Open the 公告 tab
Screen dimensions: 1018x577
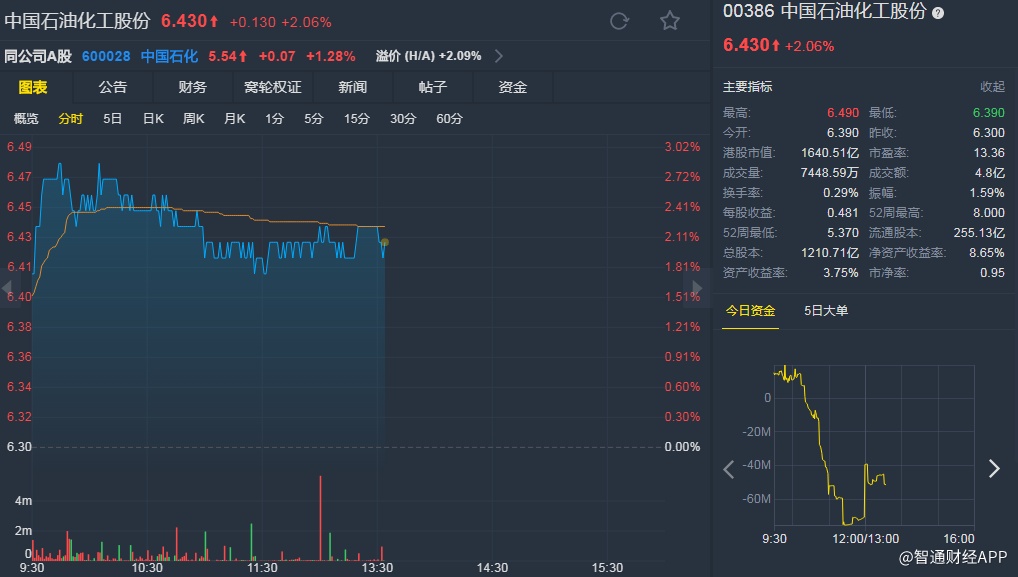point(113,87)
